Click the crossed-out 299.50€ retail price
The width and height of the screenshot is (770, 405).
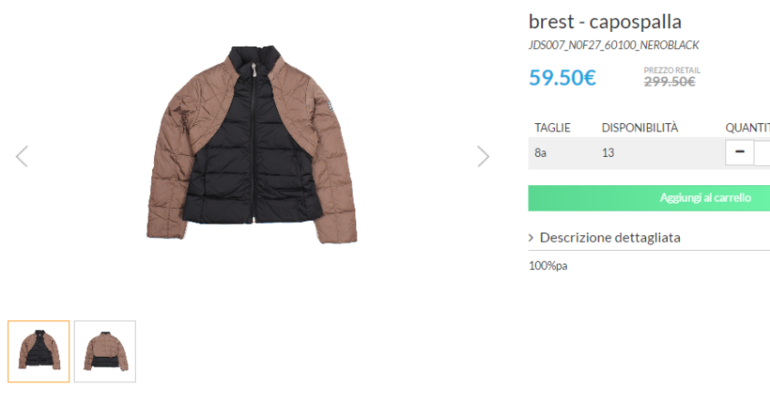pos(670,82)
